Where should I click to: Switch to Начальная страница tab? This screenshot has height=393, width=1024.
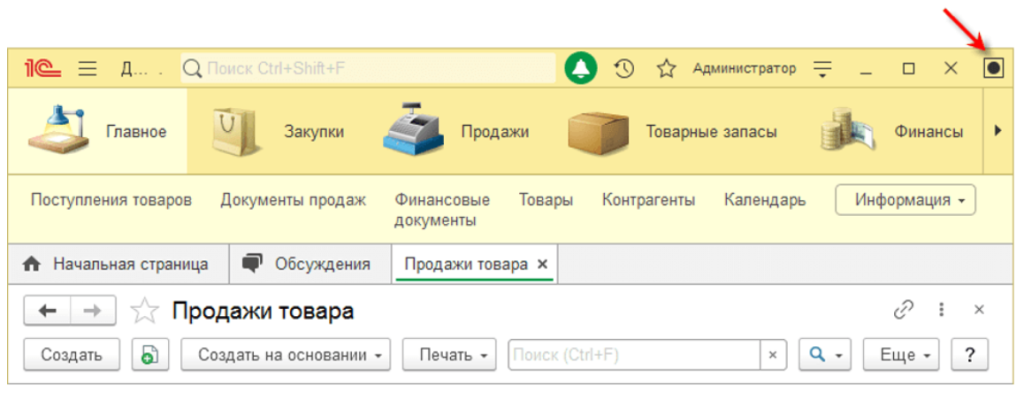click(x=118, y=264)
